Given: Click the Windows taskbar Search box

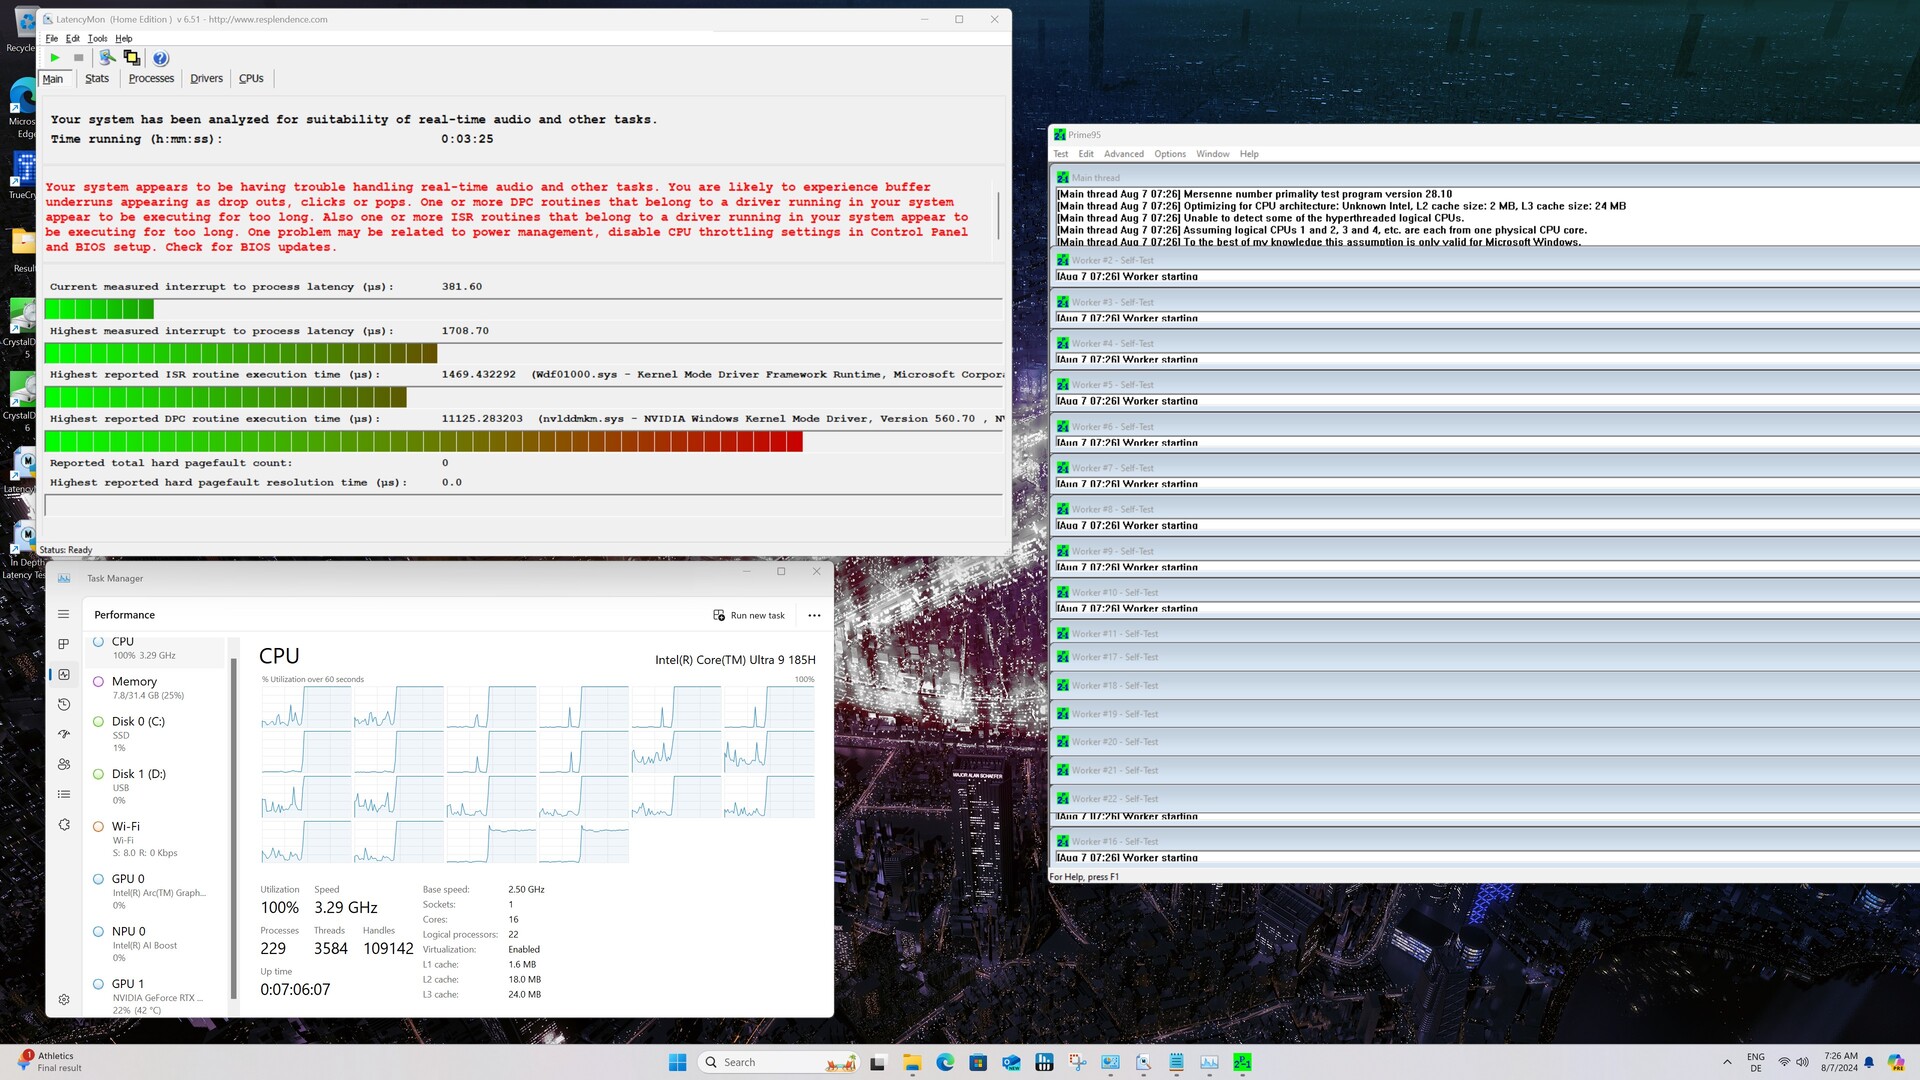Looking at the screenshot, I should point(760,1062).
